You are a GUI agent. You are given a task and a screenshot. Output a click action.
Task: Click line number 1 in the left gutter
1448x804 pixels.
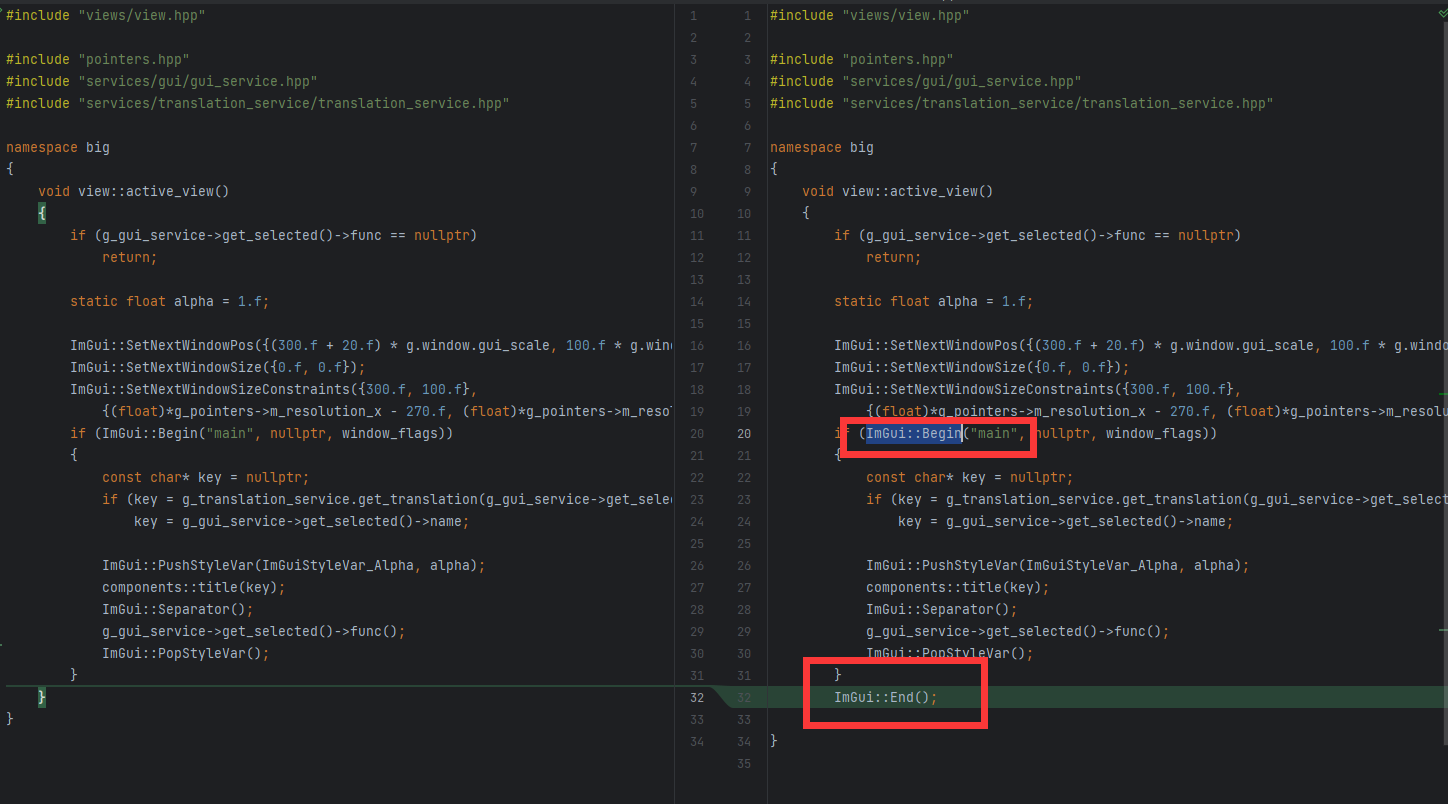click(693, 14)
